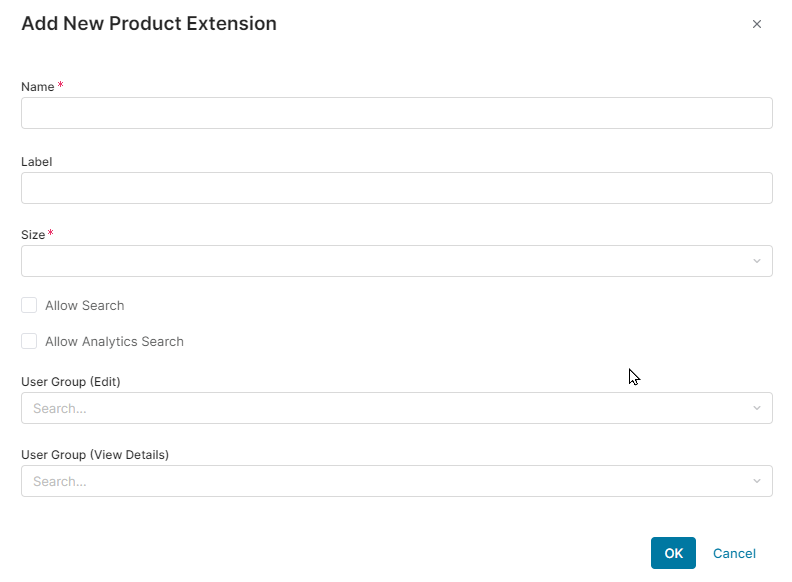Click the "User Group (View Details)" label text
The height and width of the screenshot is (582, 792).
(x=95, y=454)
